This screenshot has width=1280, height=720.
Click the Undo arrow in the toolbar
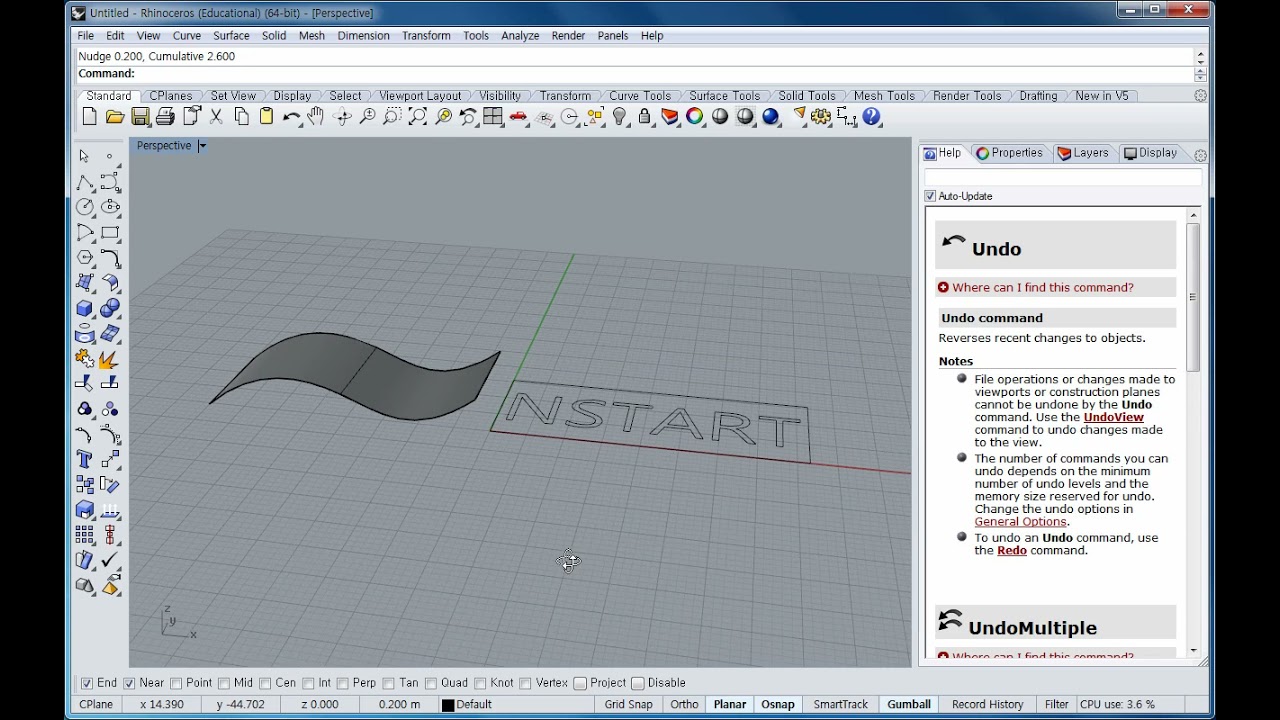click(291, 117)
